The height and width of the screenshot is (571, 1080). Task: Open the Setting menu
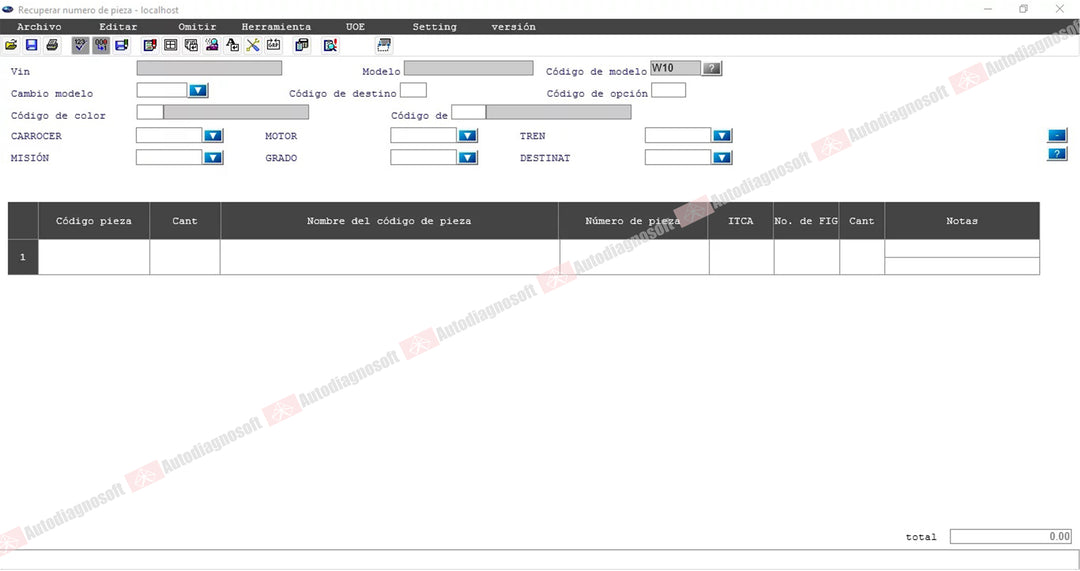(x=434, y=27)
